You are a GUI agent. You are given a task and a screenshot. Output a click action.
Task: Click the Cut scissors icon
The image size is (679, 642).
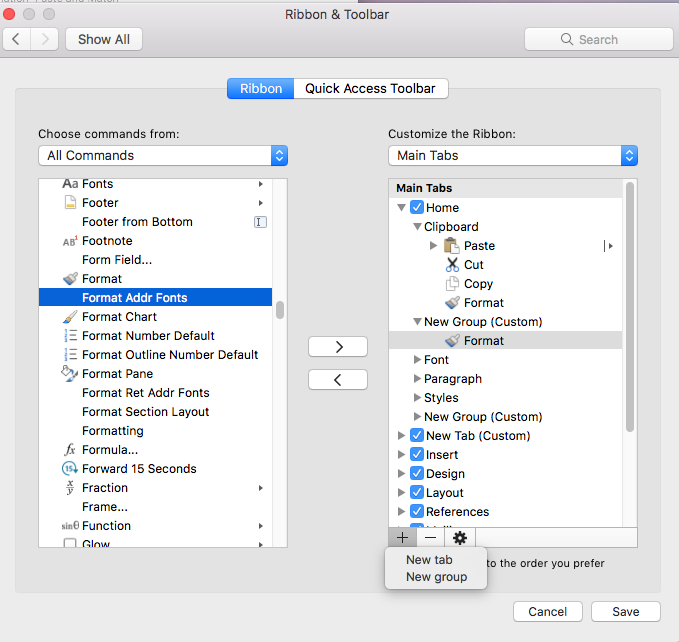[452, 265]
